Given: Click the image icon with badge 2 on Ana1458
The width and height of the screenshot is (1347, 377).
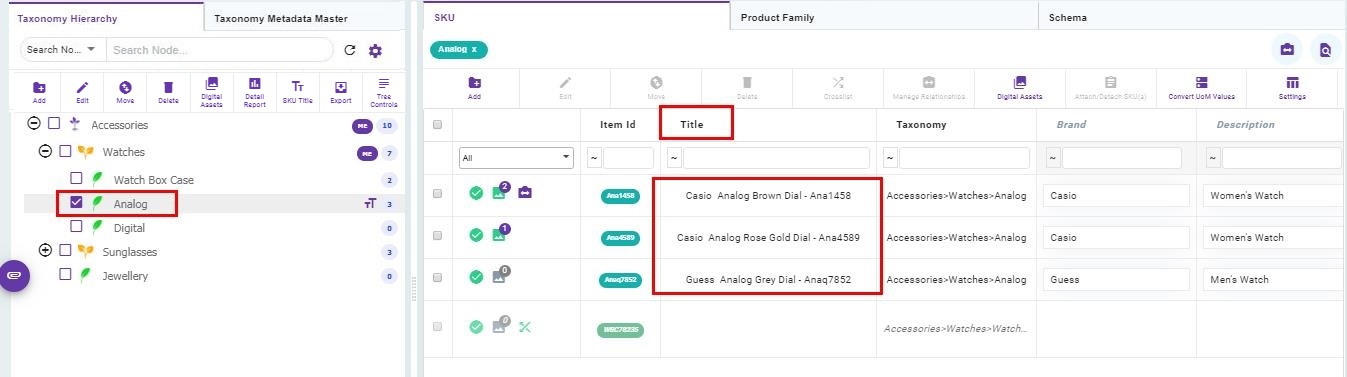Looking at the screenshot, I should click(499, 193).
